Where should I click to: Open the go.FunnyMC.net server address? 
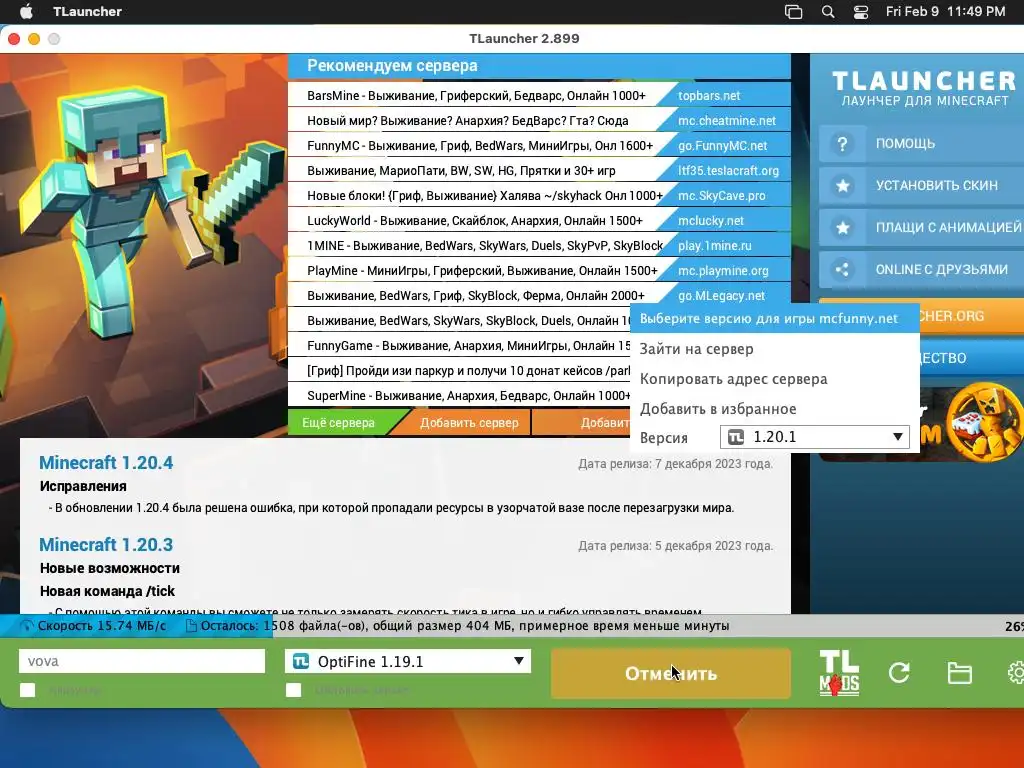click(x=722, y=146)
